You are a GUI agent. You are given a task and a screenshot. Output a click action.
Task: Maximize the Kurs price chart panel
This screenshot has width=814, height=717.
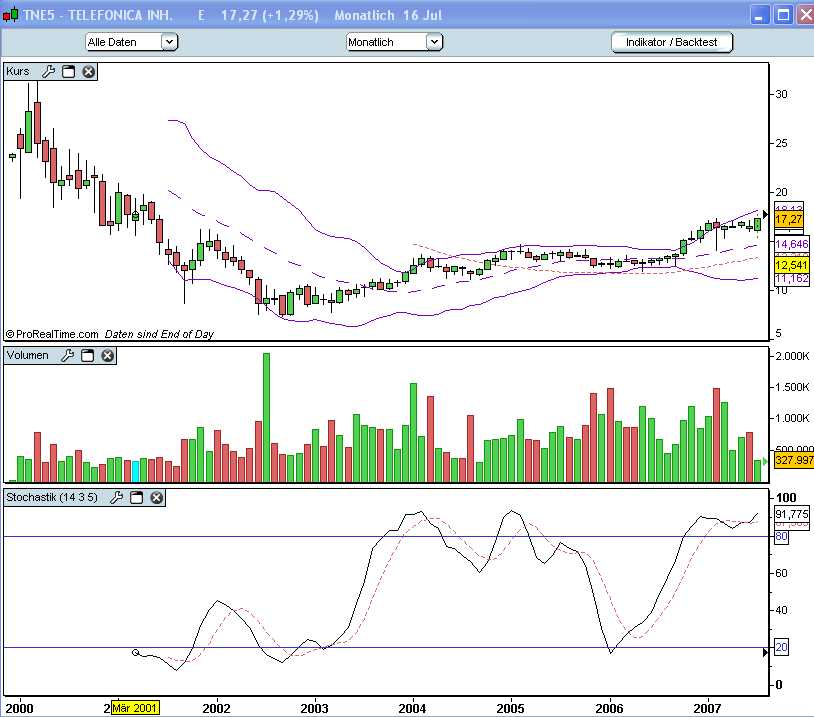pos(69,71)
